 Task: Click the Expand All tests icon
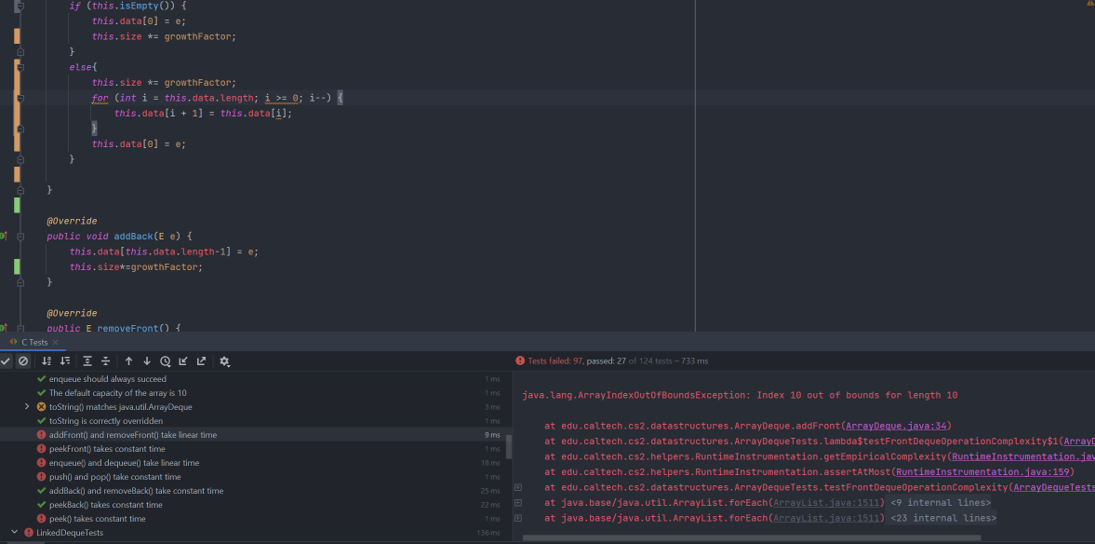click(x=88, y=361)
